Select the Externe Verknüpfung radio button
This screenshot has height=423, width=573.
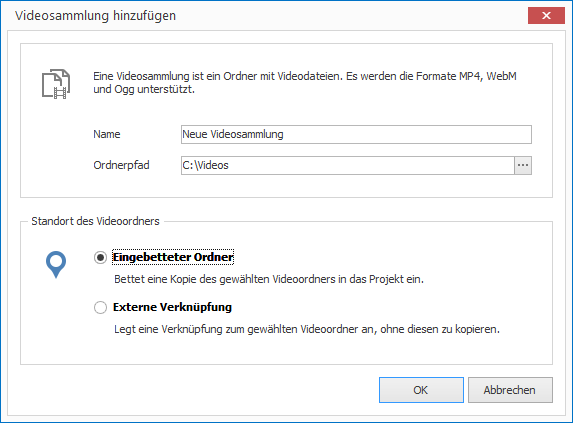100,307
